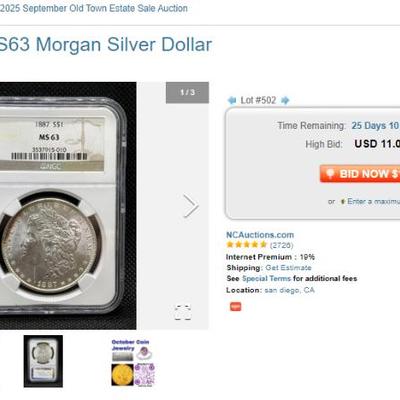The image size is (400, 400).
Task: Select the coin slab thumbnail image
Action: pos(43,361)
